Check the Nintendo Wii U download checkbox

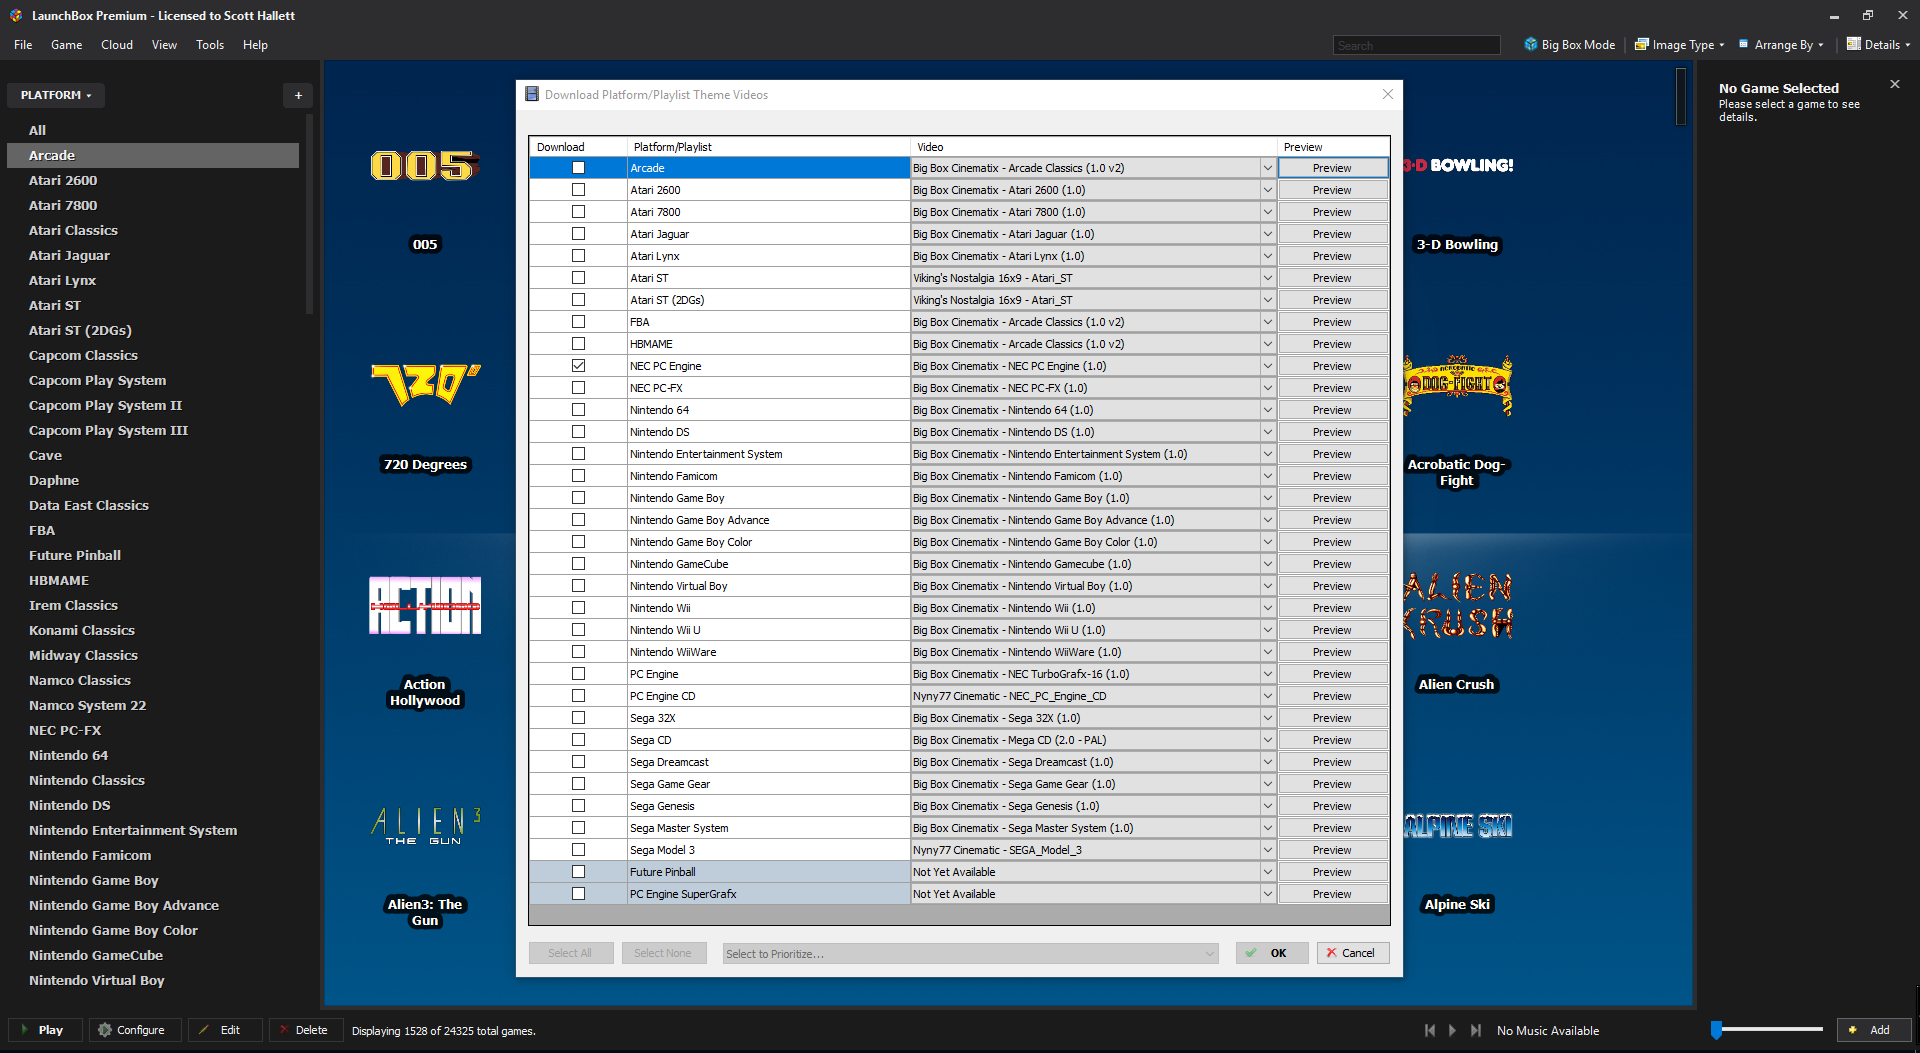click(x=578, y=630)
